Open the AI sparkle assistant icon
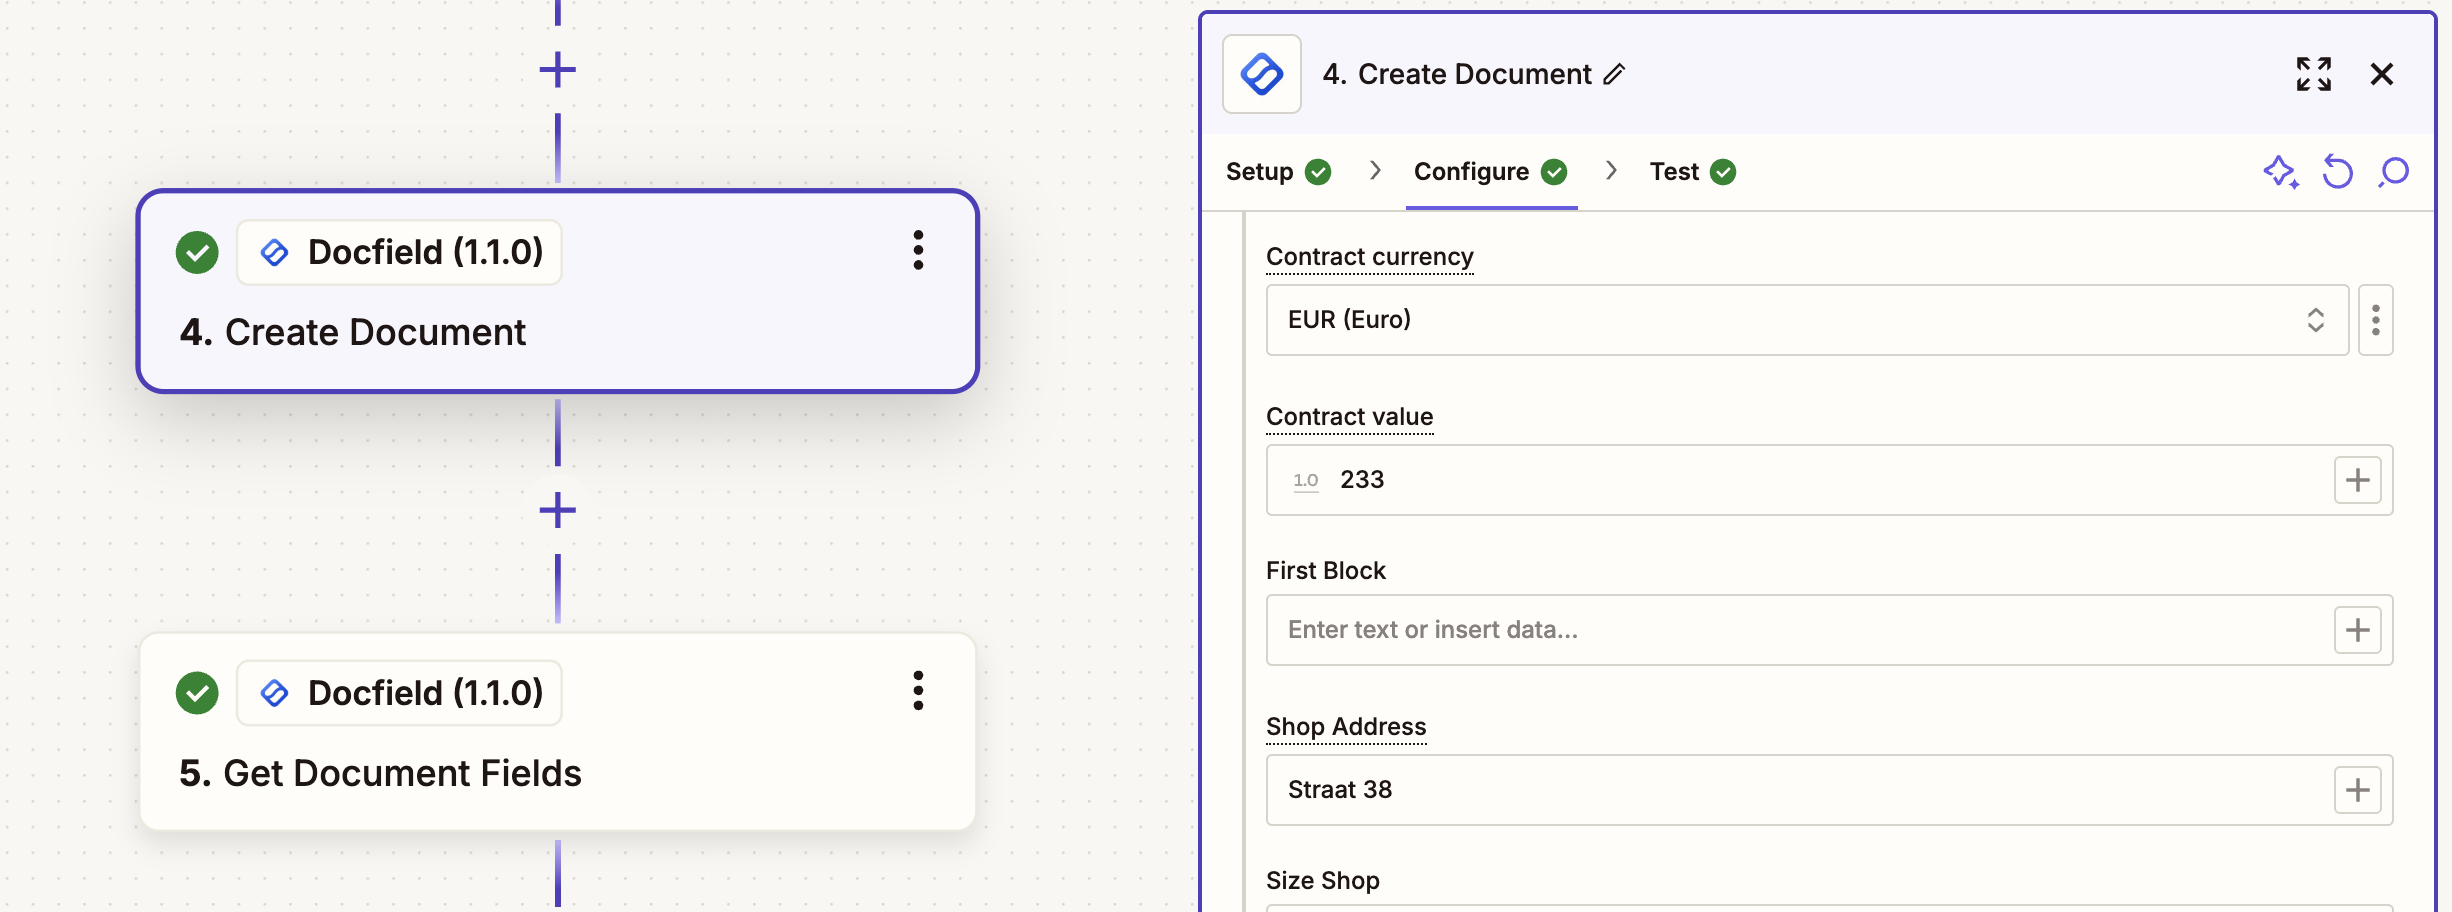This screenshot has height=912, width=2452. pos(2281,172)
